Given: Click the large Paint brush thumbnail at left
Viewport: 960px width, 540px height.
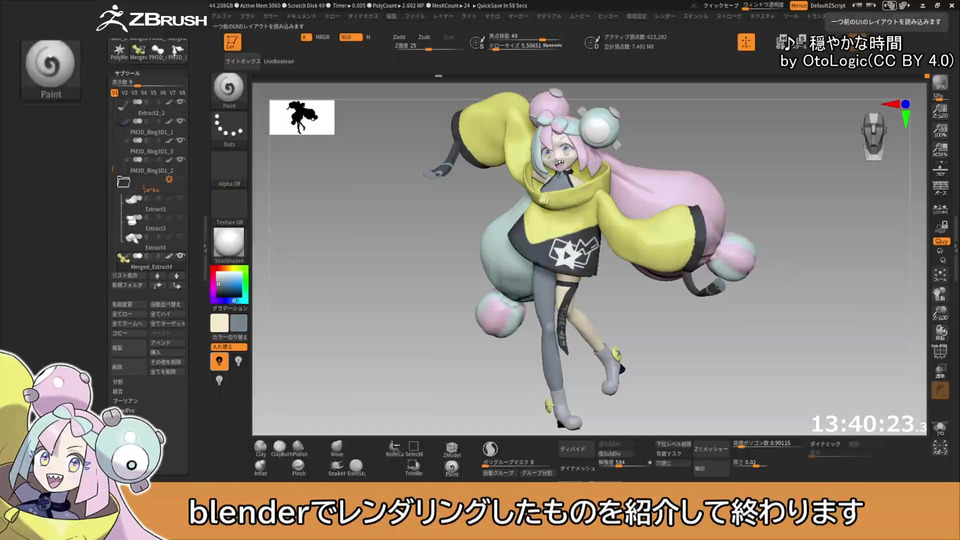Looking at the screenshot, I should point(51,70).
